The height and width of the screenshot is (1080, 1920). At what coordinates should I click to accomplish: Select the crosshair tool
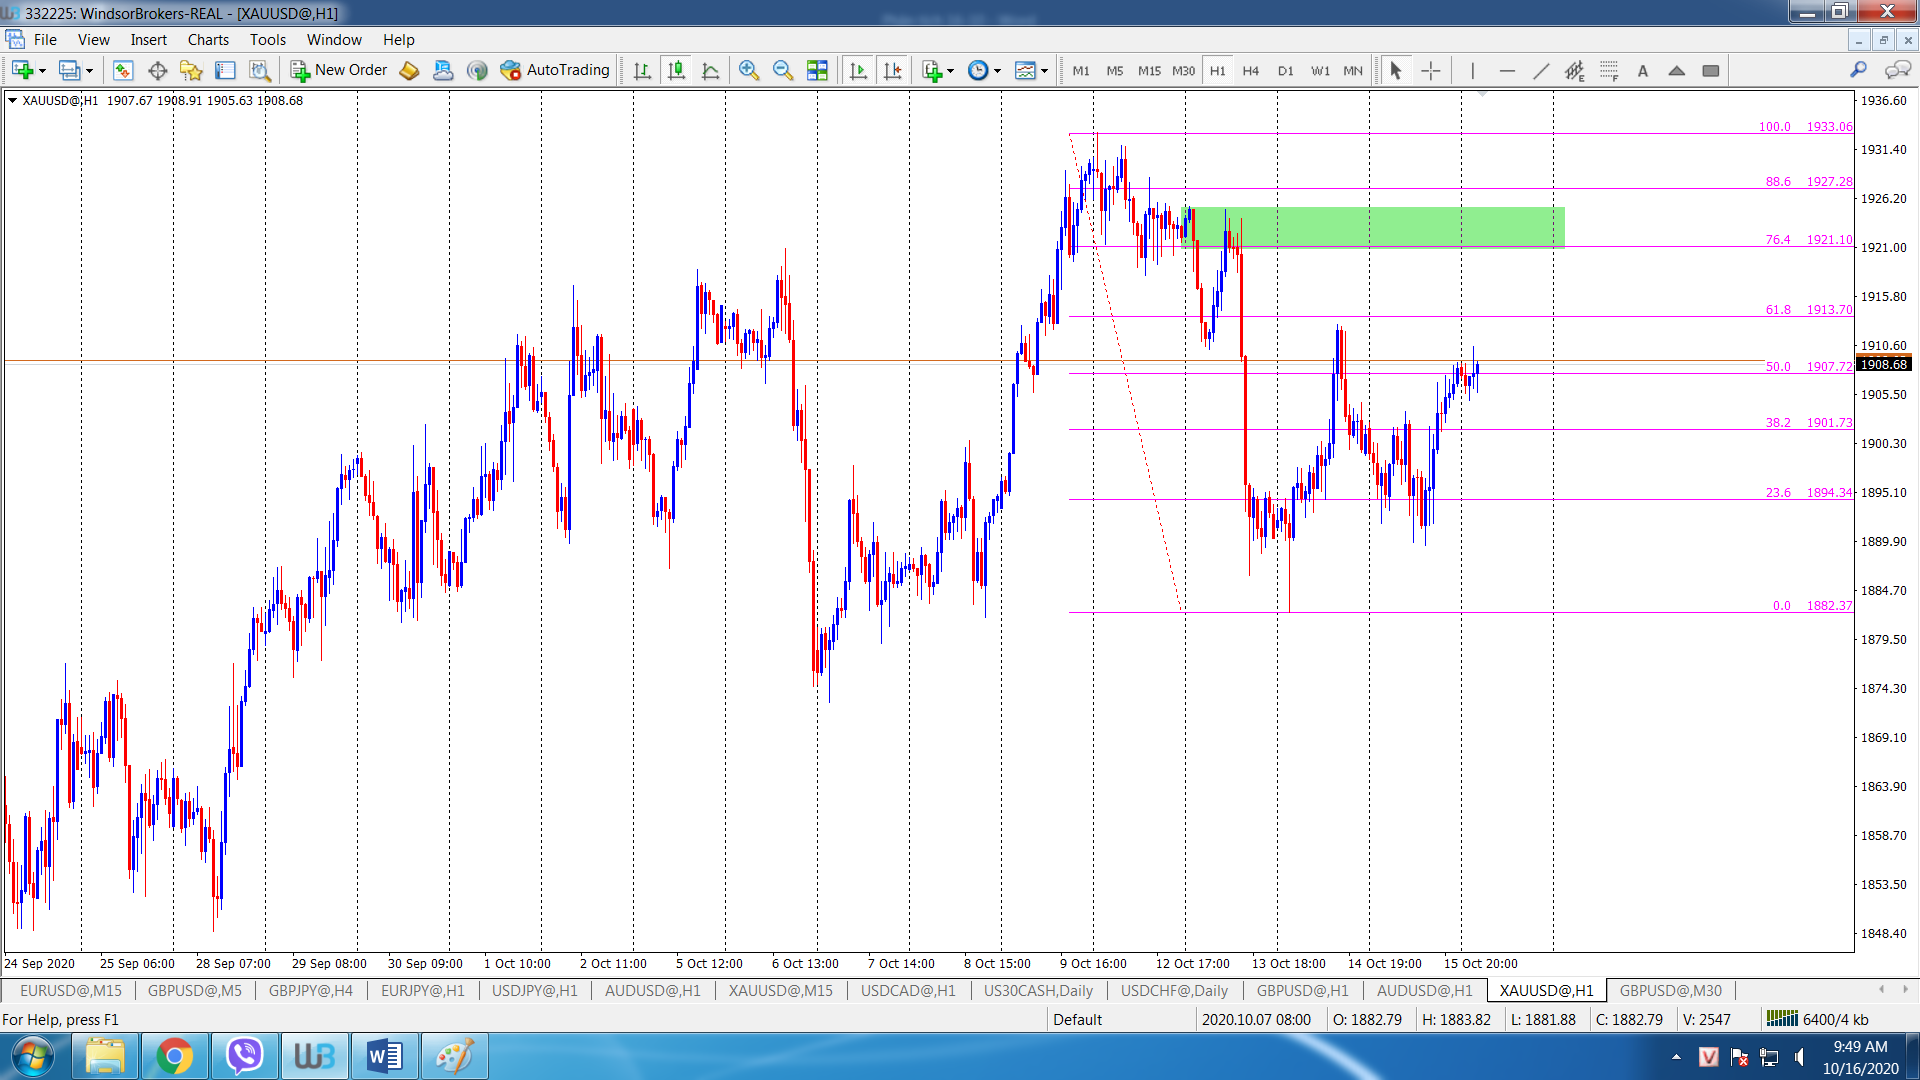point(1431,70)
